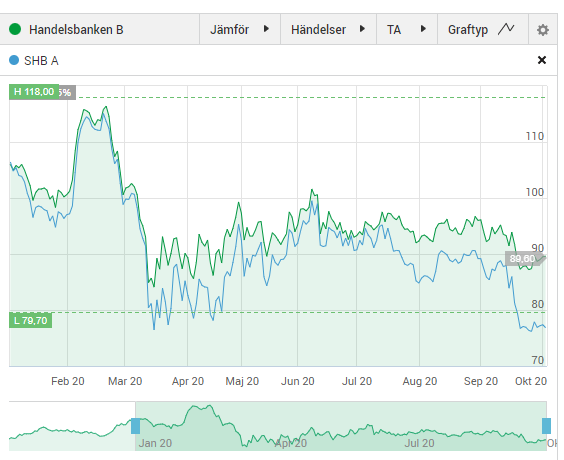Click the blue SHB A color dot

14,60
